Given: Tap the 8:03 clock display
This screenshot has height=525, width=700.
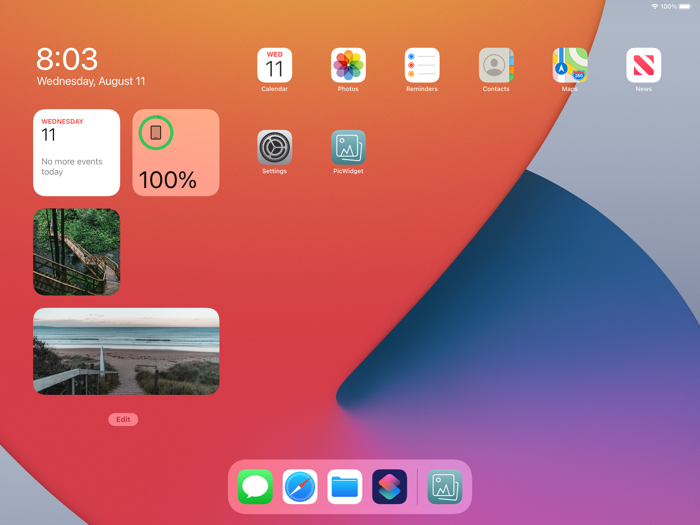Looking at the screenshot, I should (67, 59).
